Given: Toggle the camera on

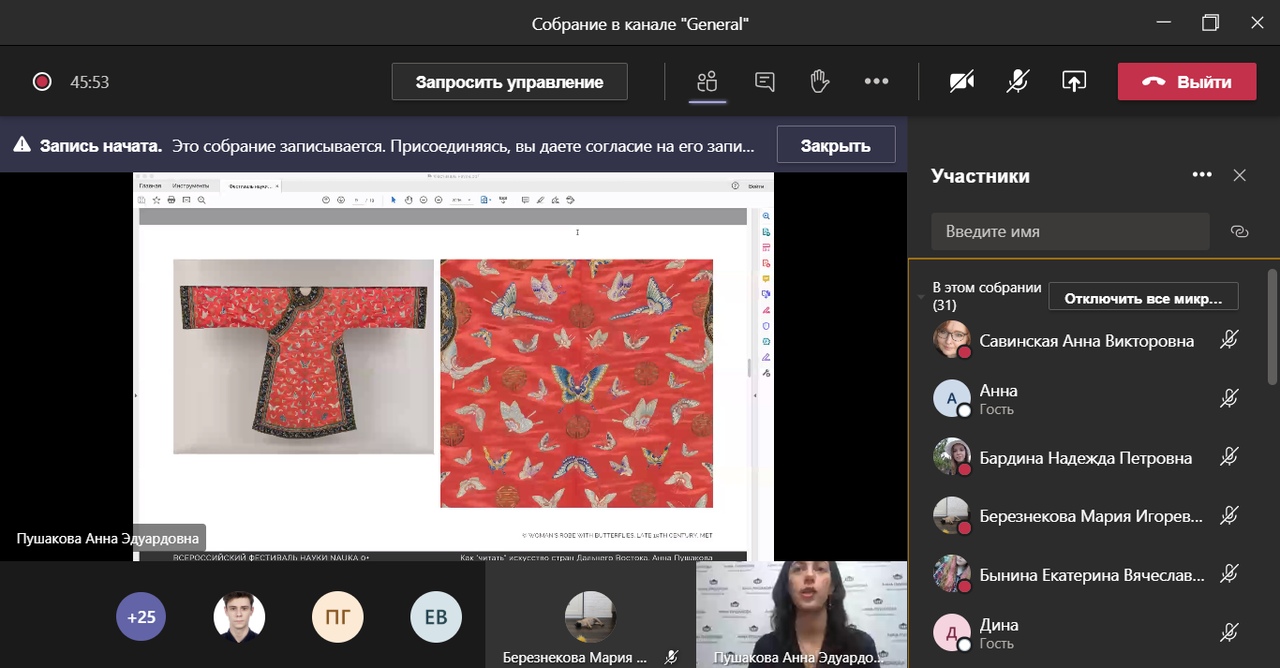Looking at the screenshot, I should [962, 82].
